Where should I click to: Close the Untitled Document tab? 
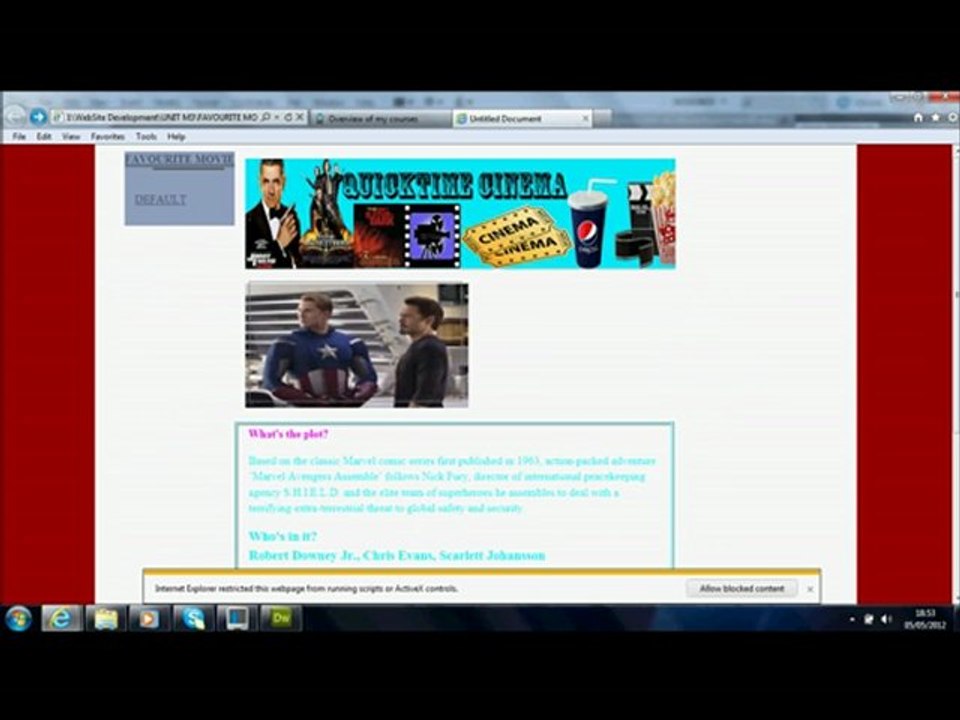point(585,118)
